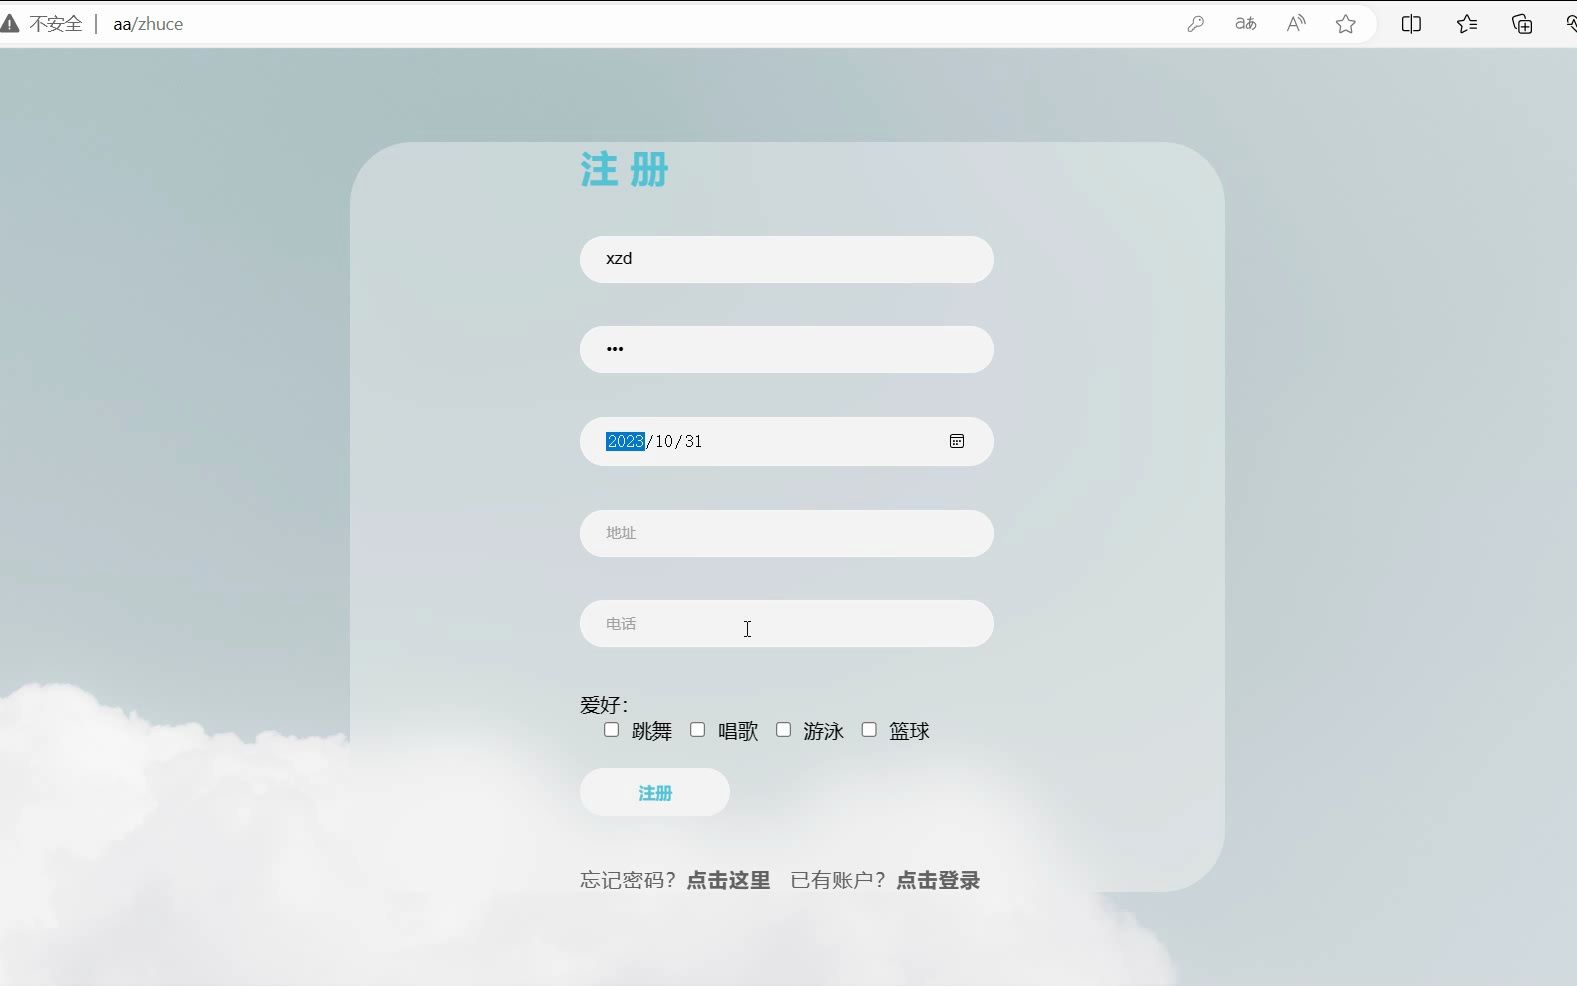Follow the 点击登录 login link
This screenshot has width=1577, height=986.
(938, 880)
